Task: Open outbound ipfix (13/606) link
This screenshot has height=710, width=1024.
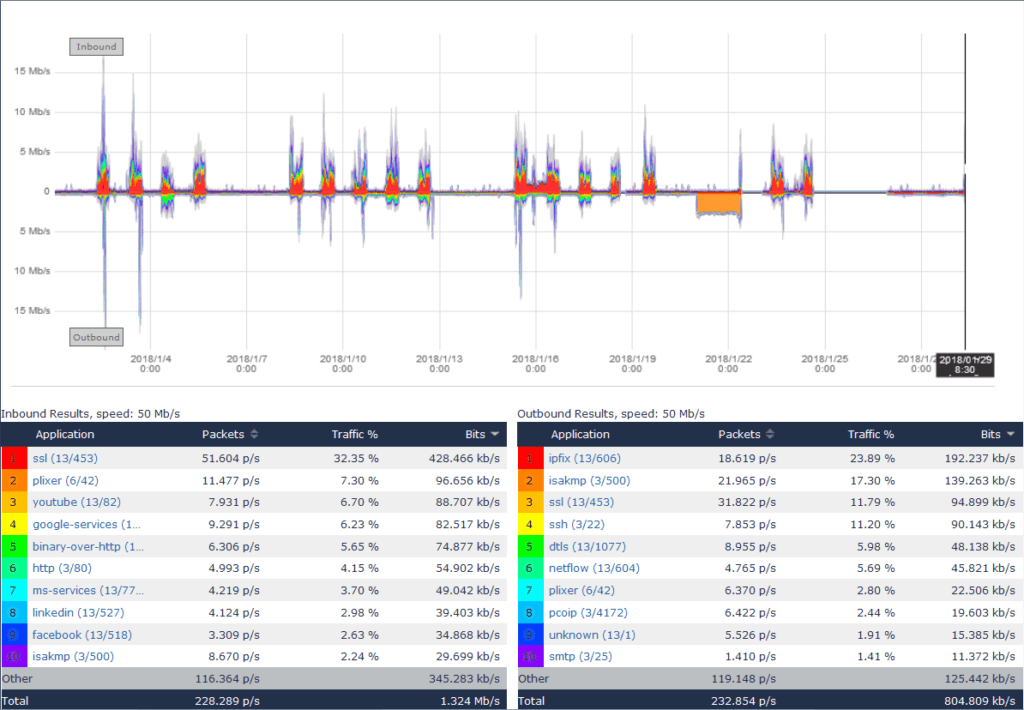Action: click(x=584, y=459)
